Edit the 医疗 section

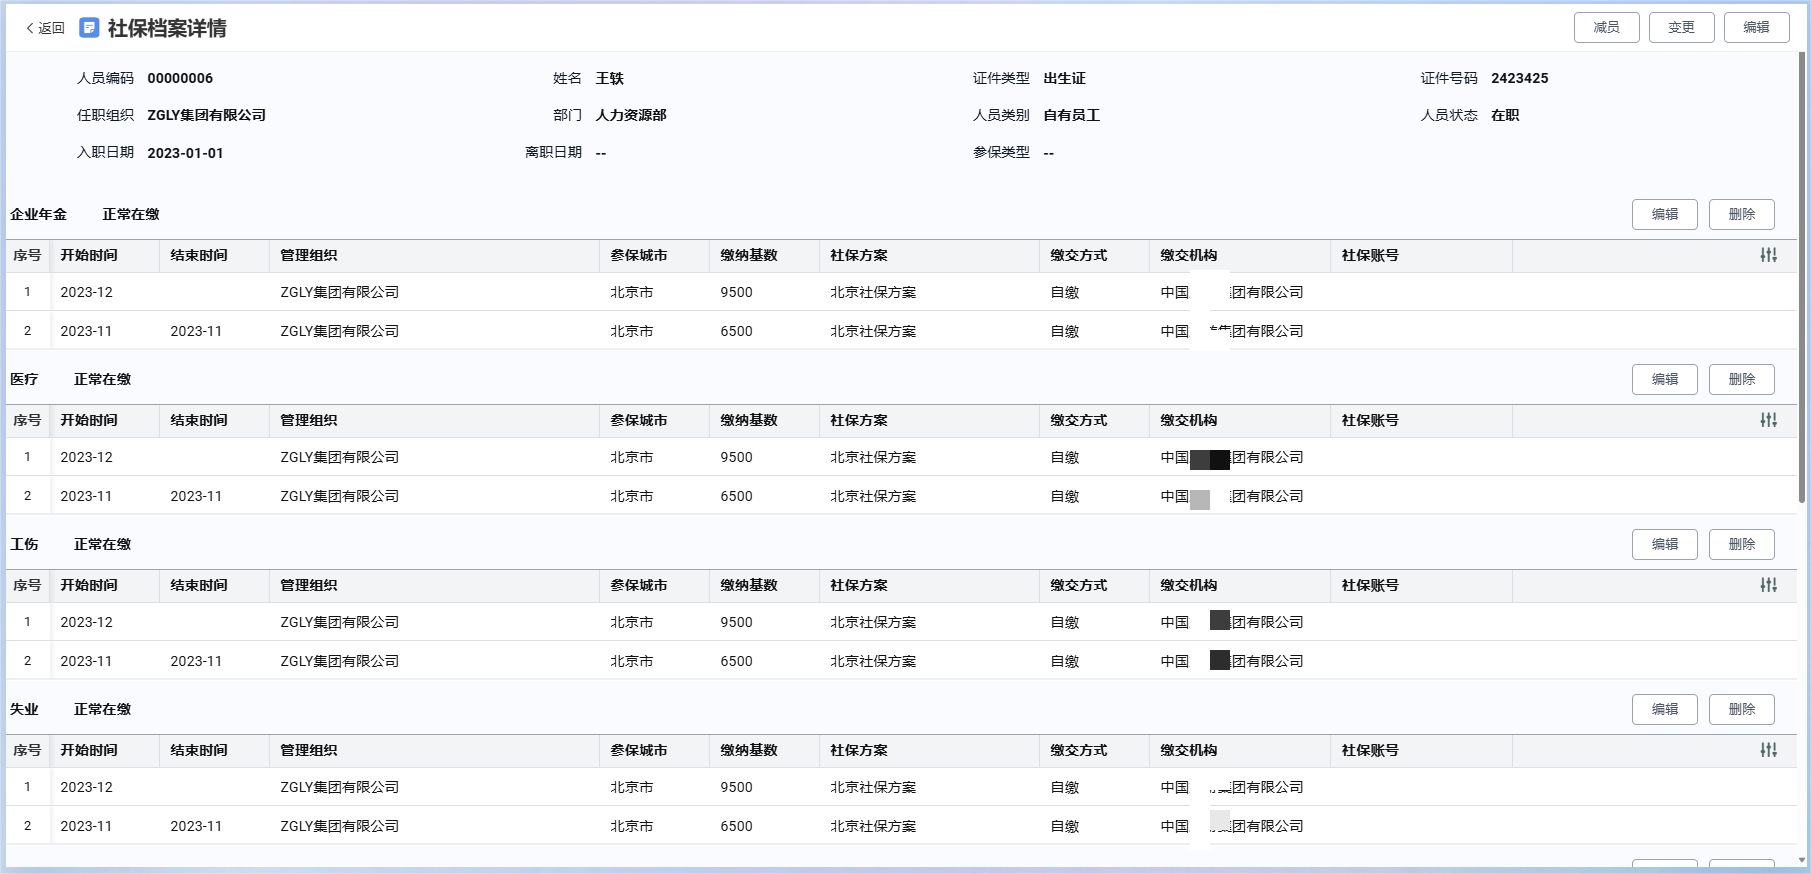click(1664, 379)
